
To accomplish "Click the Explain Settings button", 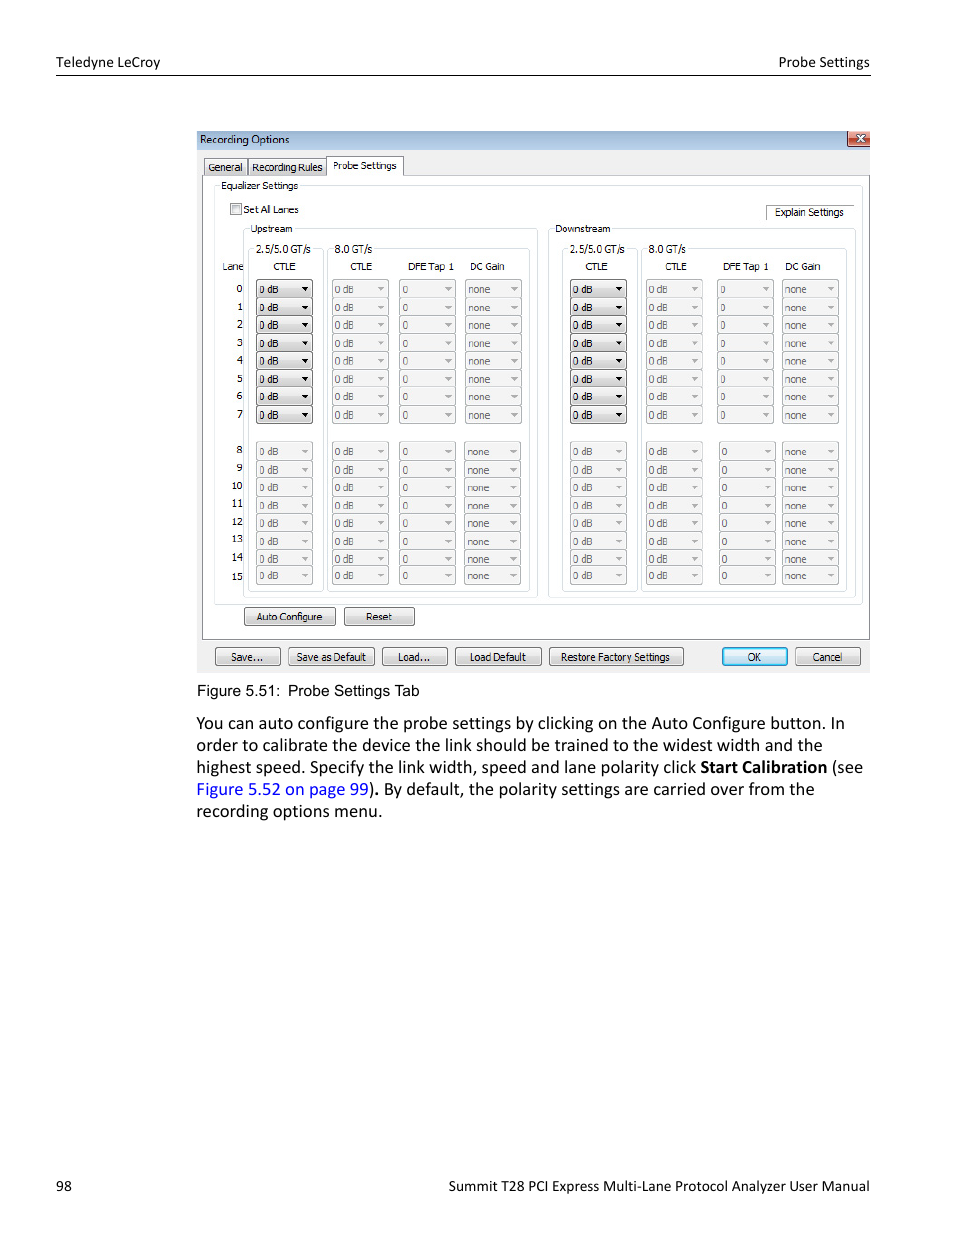I will click(x=808, y=211).
